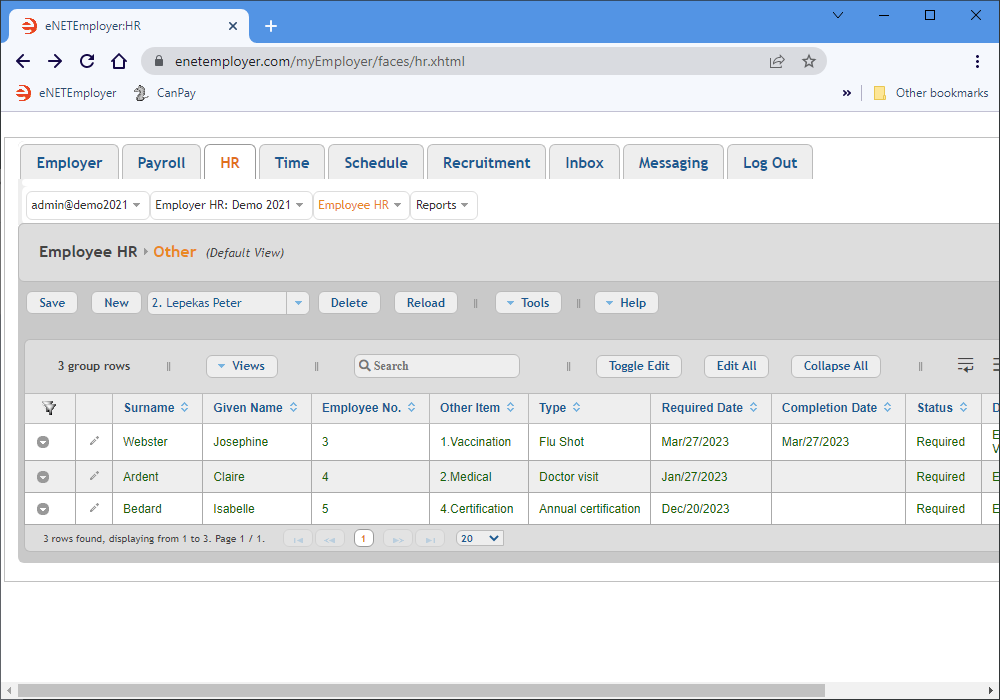Bookmark this page with the star icon
This screenshot has width=1000, height=700.
[x=809, y=61]
